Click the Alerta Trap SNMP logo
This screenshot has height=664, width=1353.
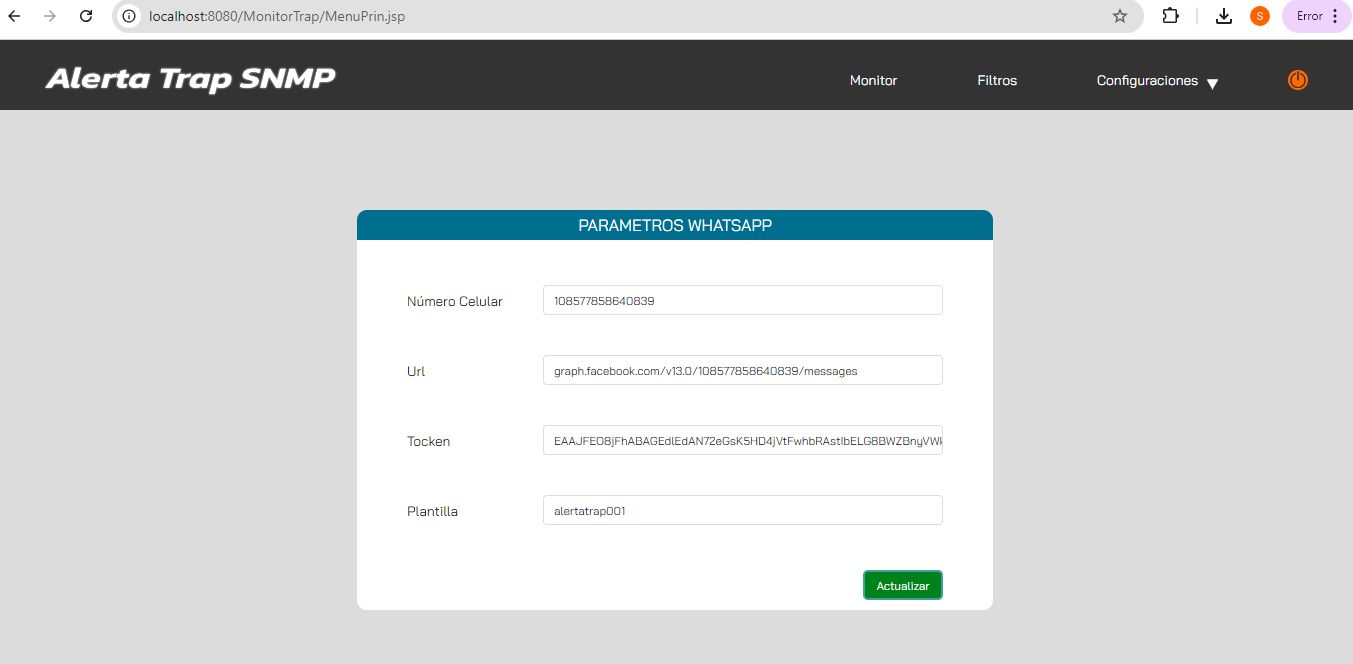tap(190, 78)
